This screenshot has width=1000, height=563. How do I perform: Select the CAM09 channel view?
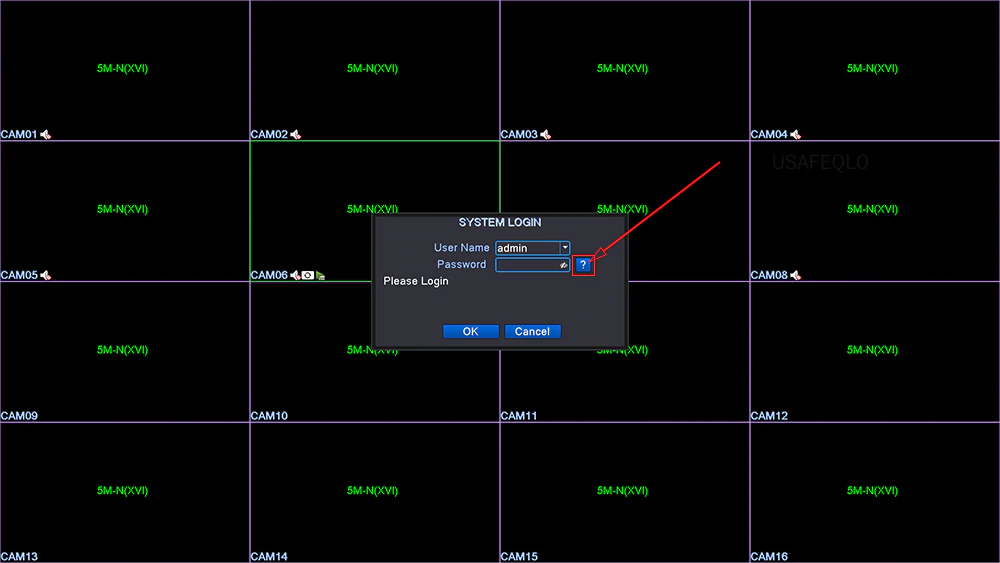point(124,351)
